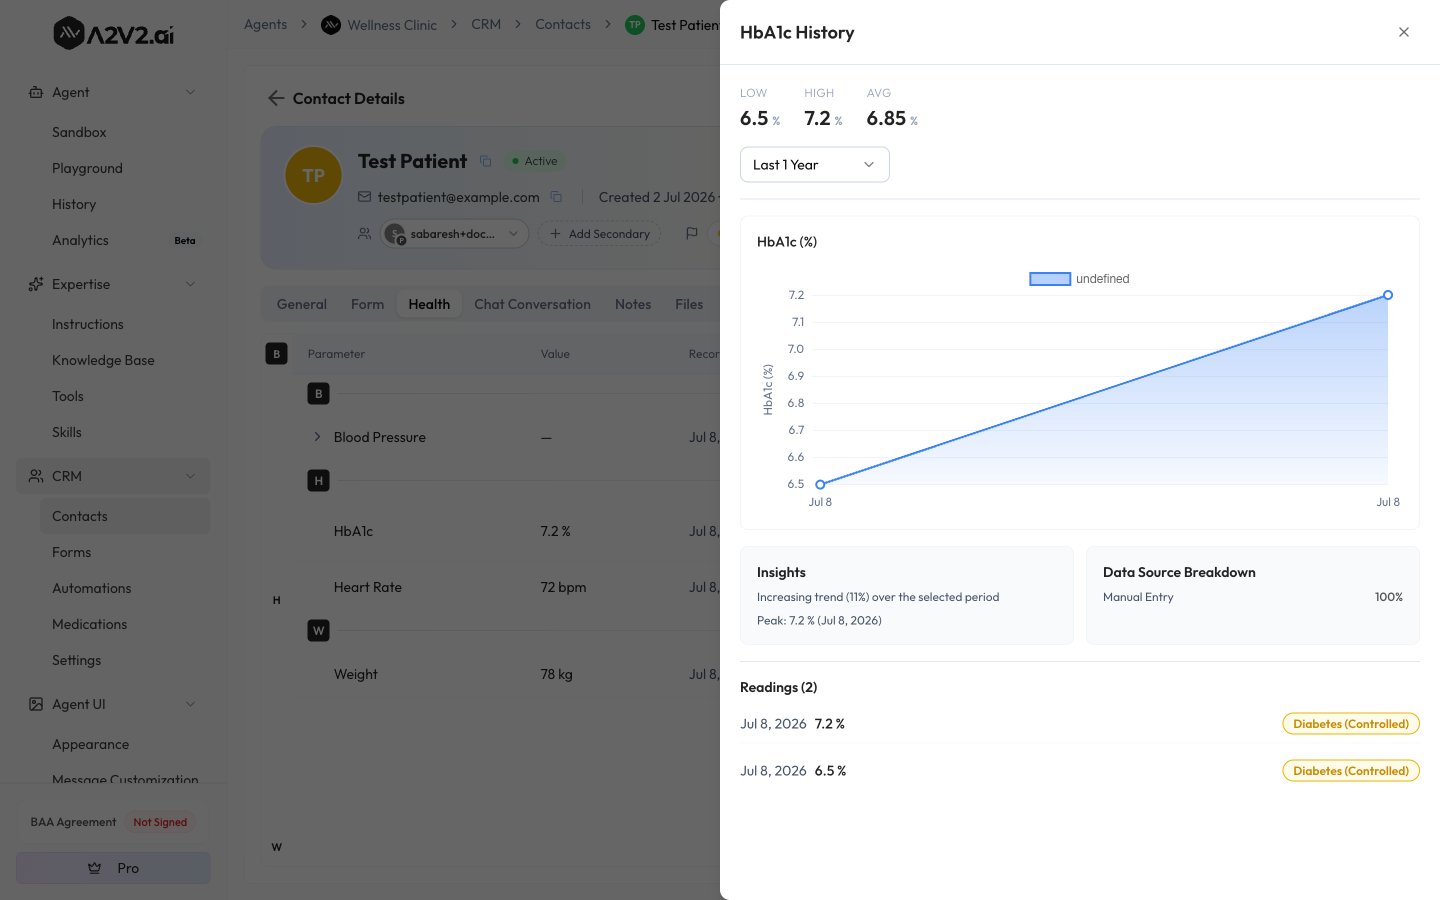Select the Chat Conversation tab
The image size is (1440, 900).
tap(532, 304)
